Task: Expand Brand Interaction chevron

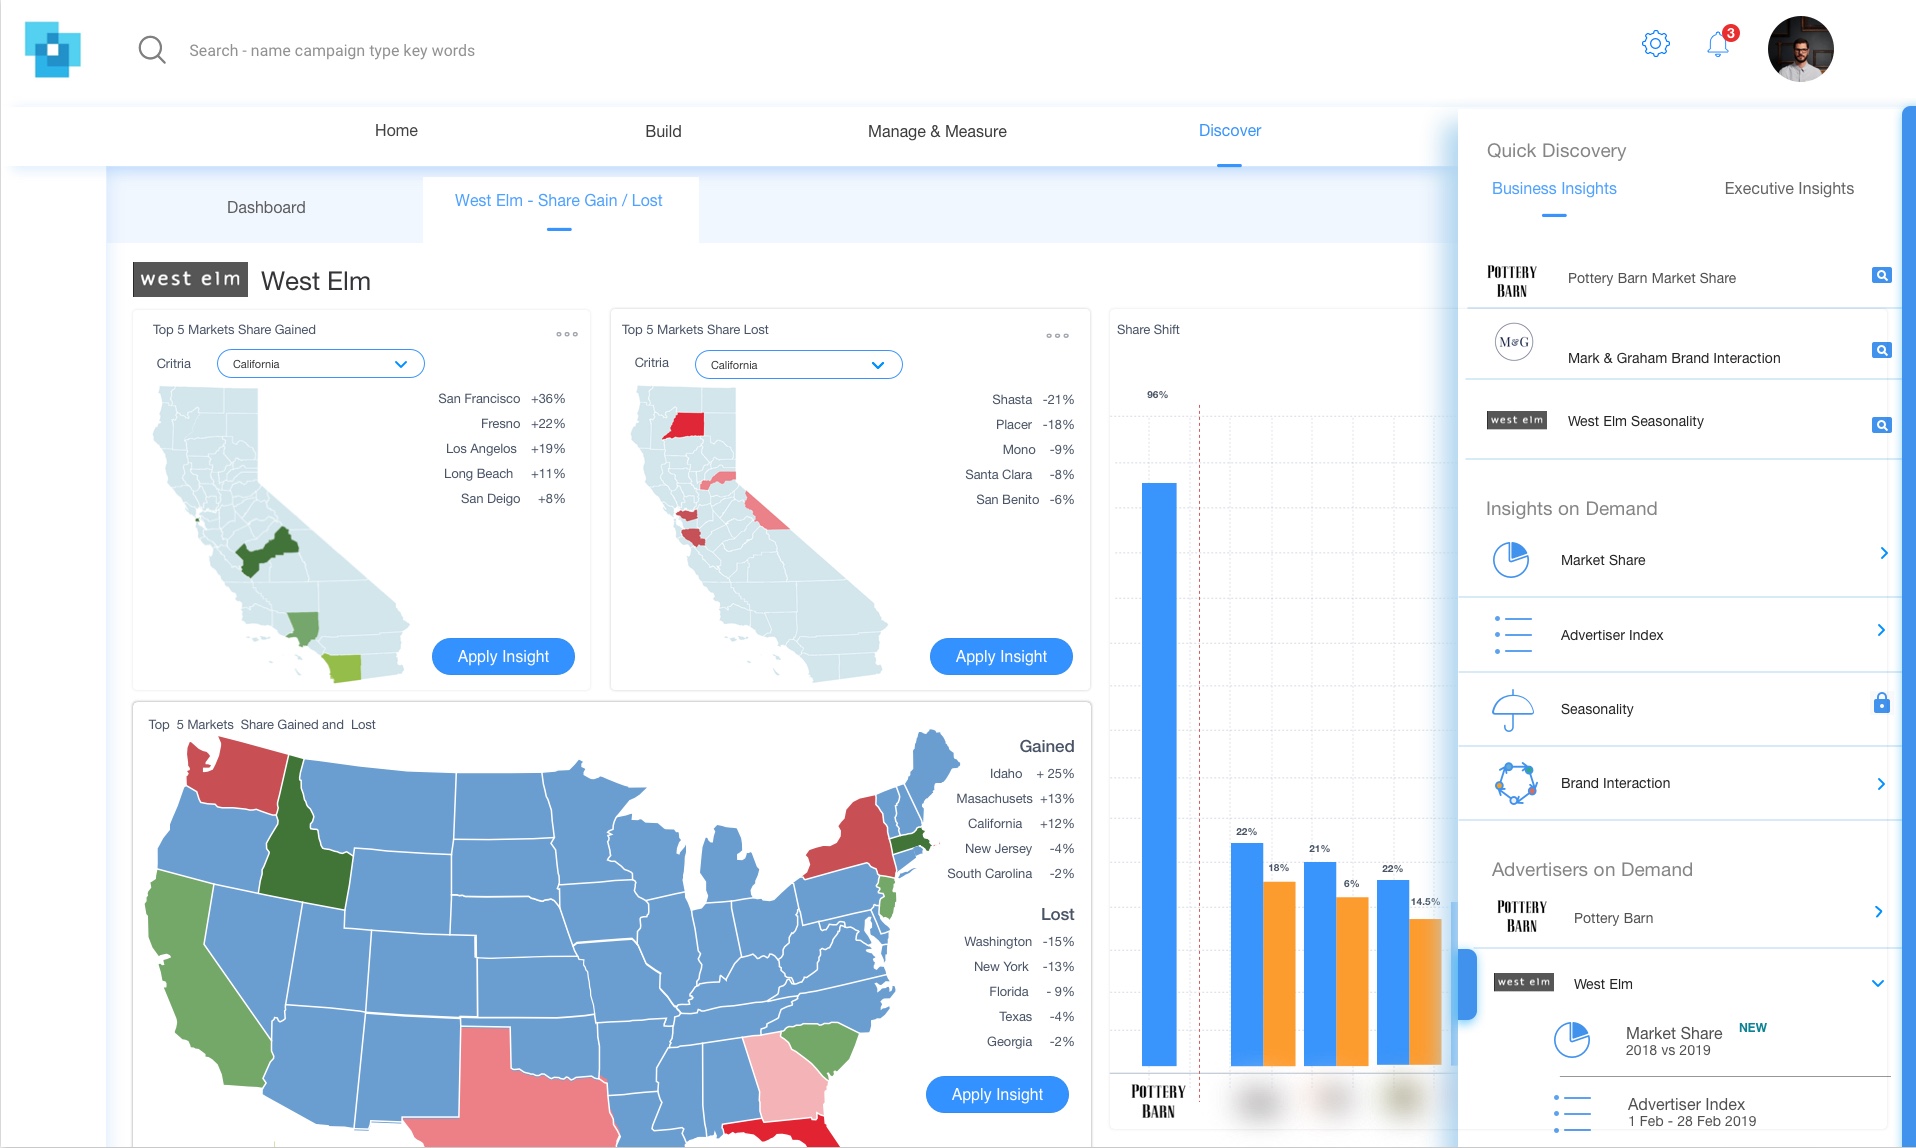Action: (1881, 784)
